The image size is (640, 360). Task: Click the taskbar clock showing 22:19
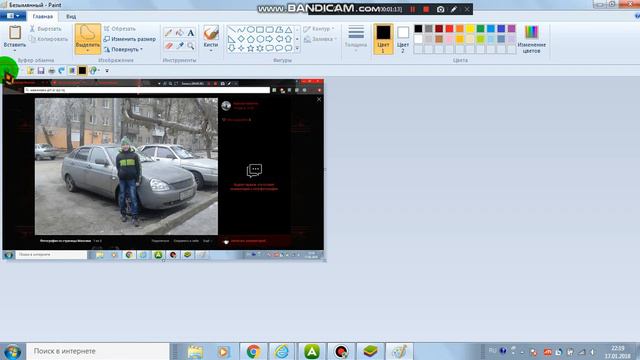tap(618, 352)
